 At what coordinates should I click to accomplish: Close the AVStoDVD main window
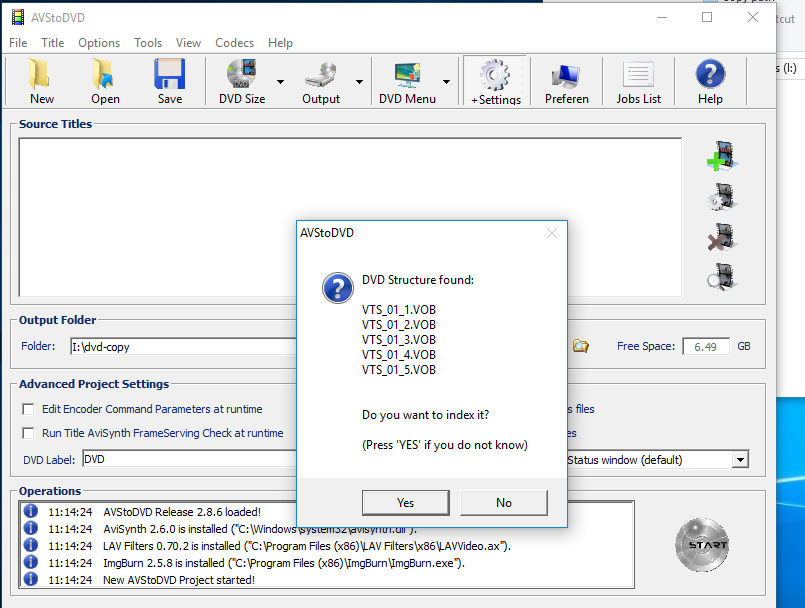tap(753, 17)
